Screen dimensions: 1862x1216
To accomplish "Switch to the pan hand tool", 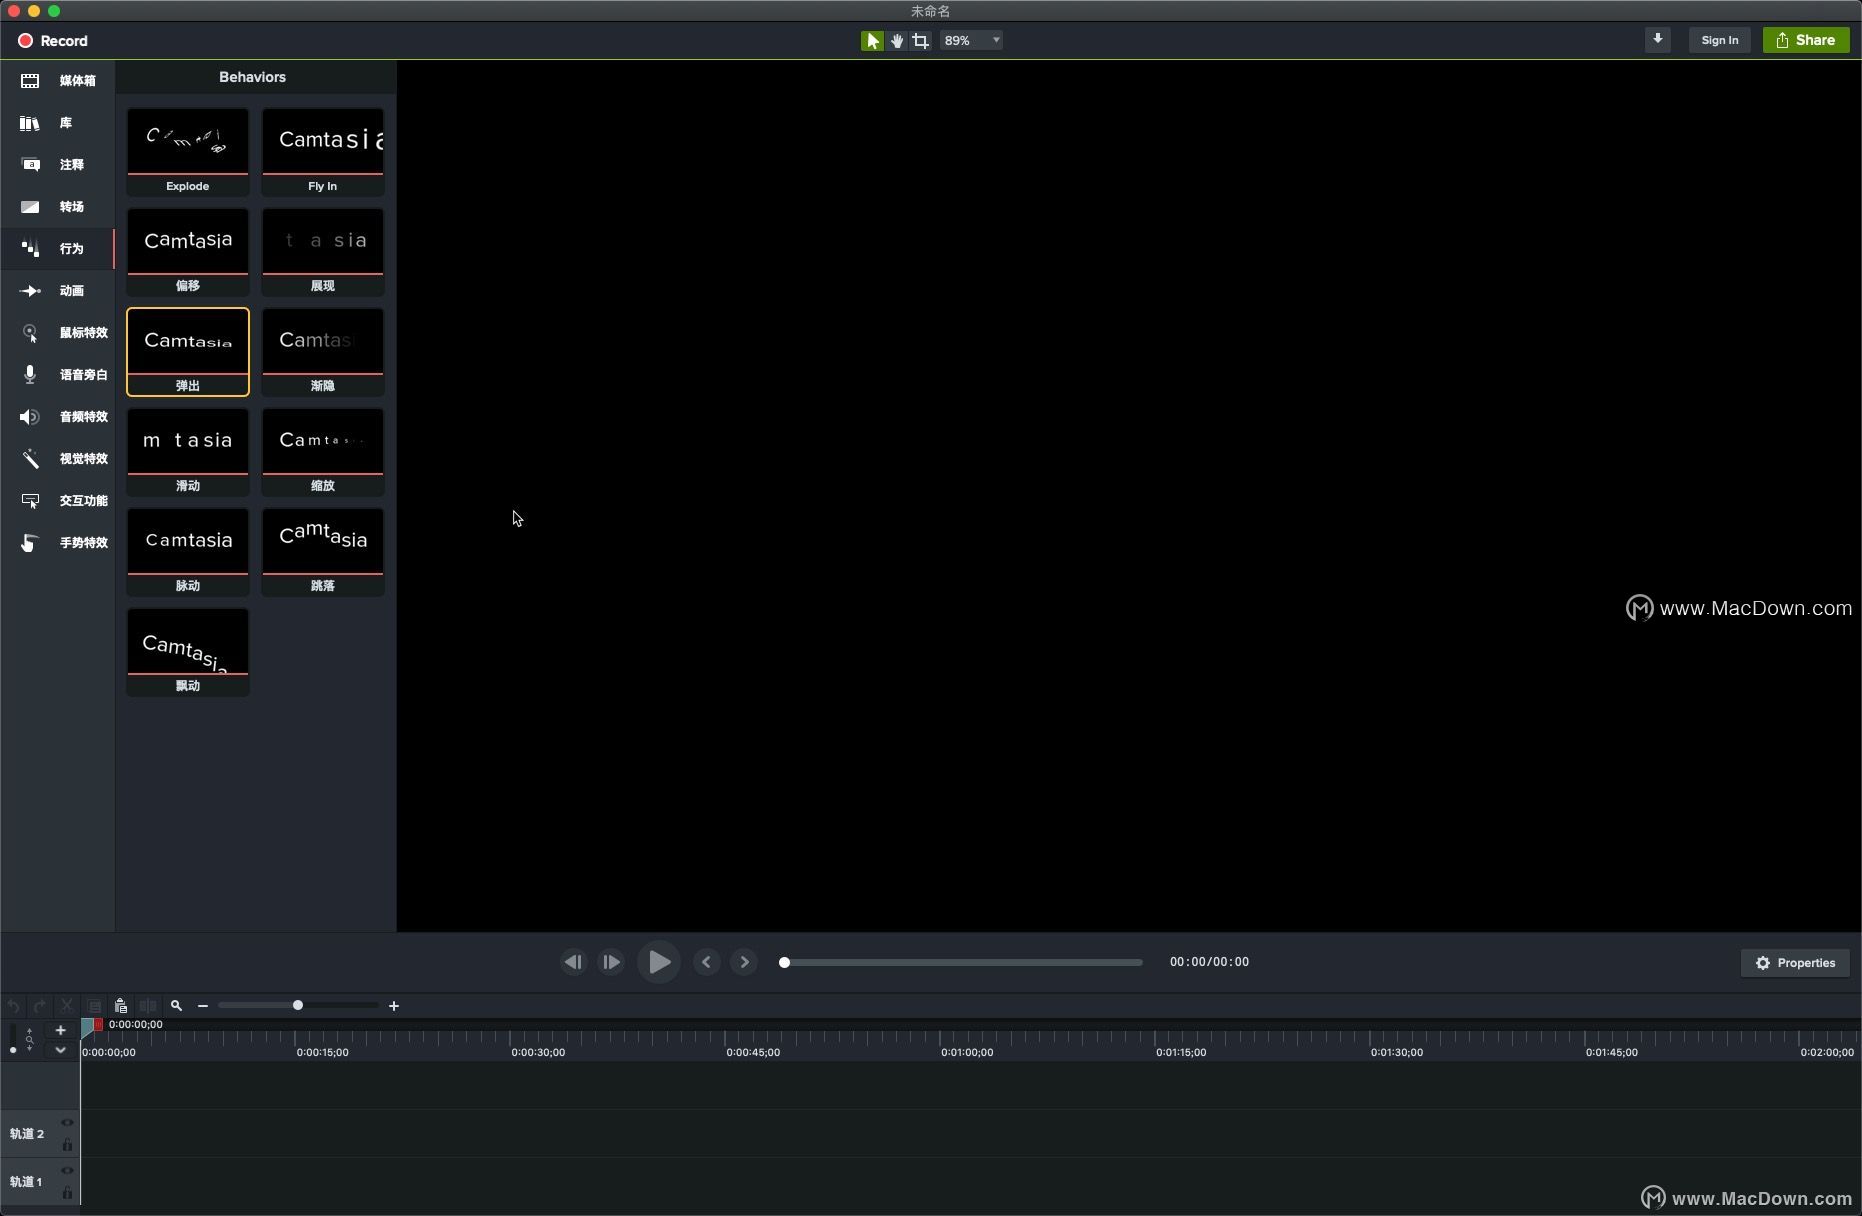I will click(897, 41).
